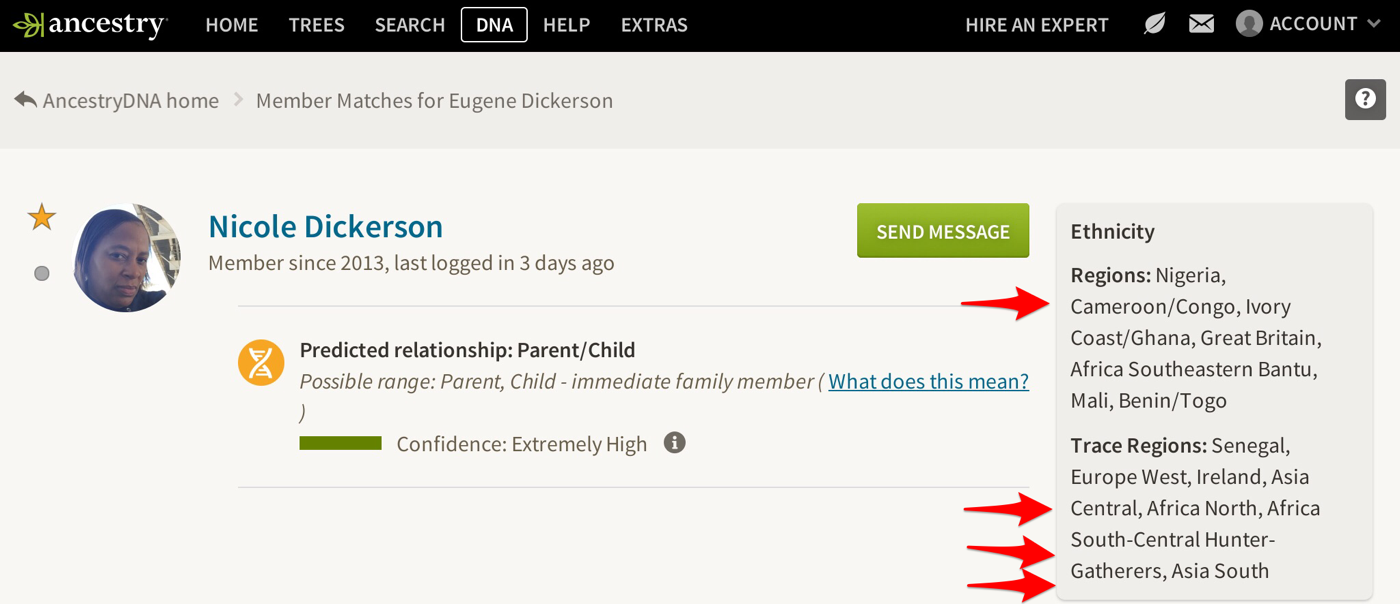The image size is (1400, 604).
Task: Click the account avatar icon
Action: tap(1249, 24)
